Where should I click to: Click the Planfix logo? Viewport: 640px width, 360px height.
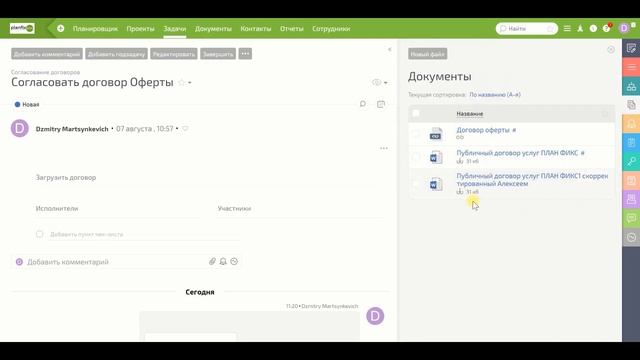point(22,28)
